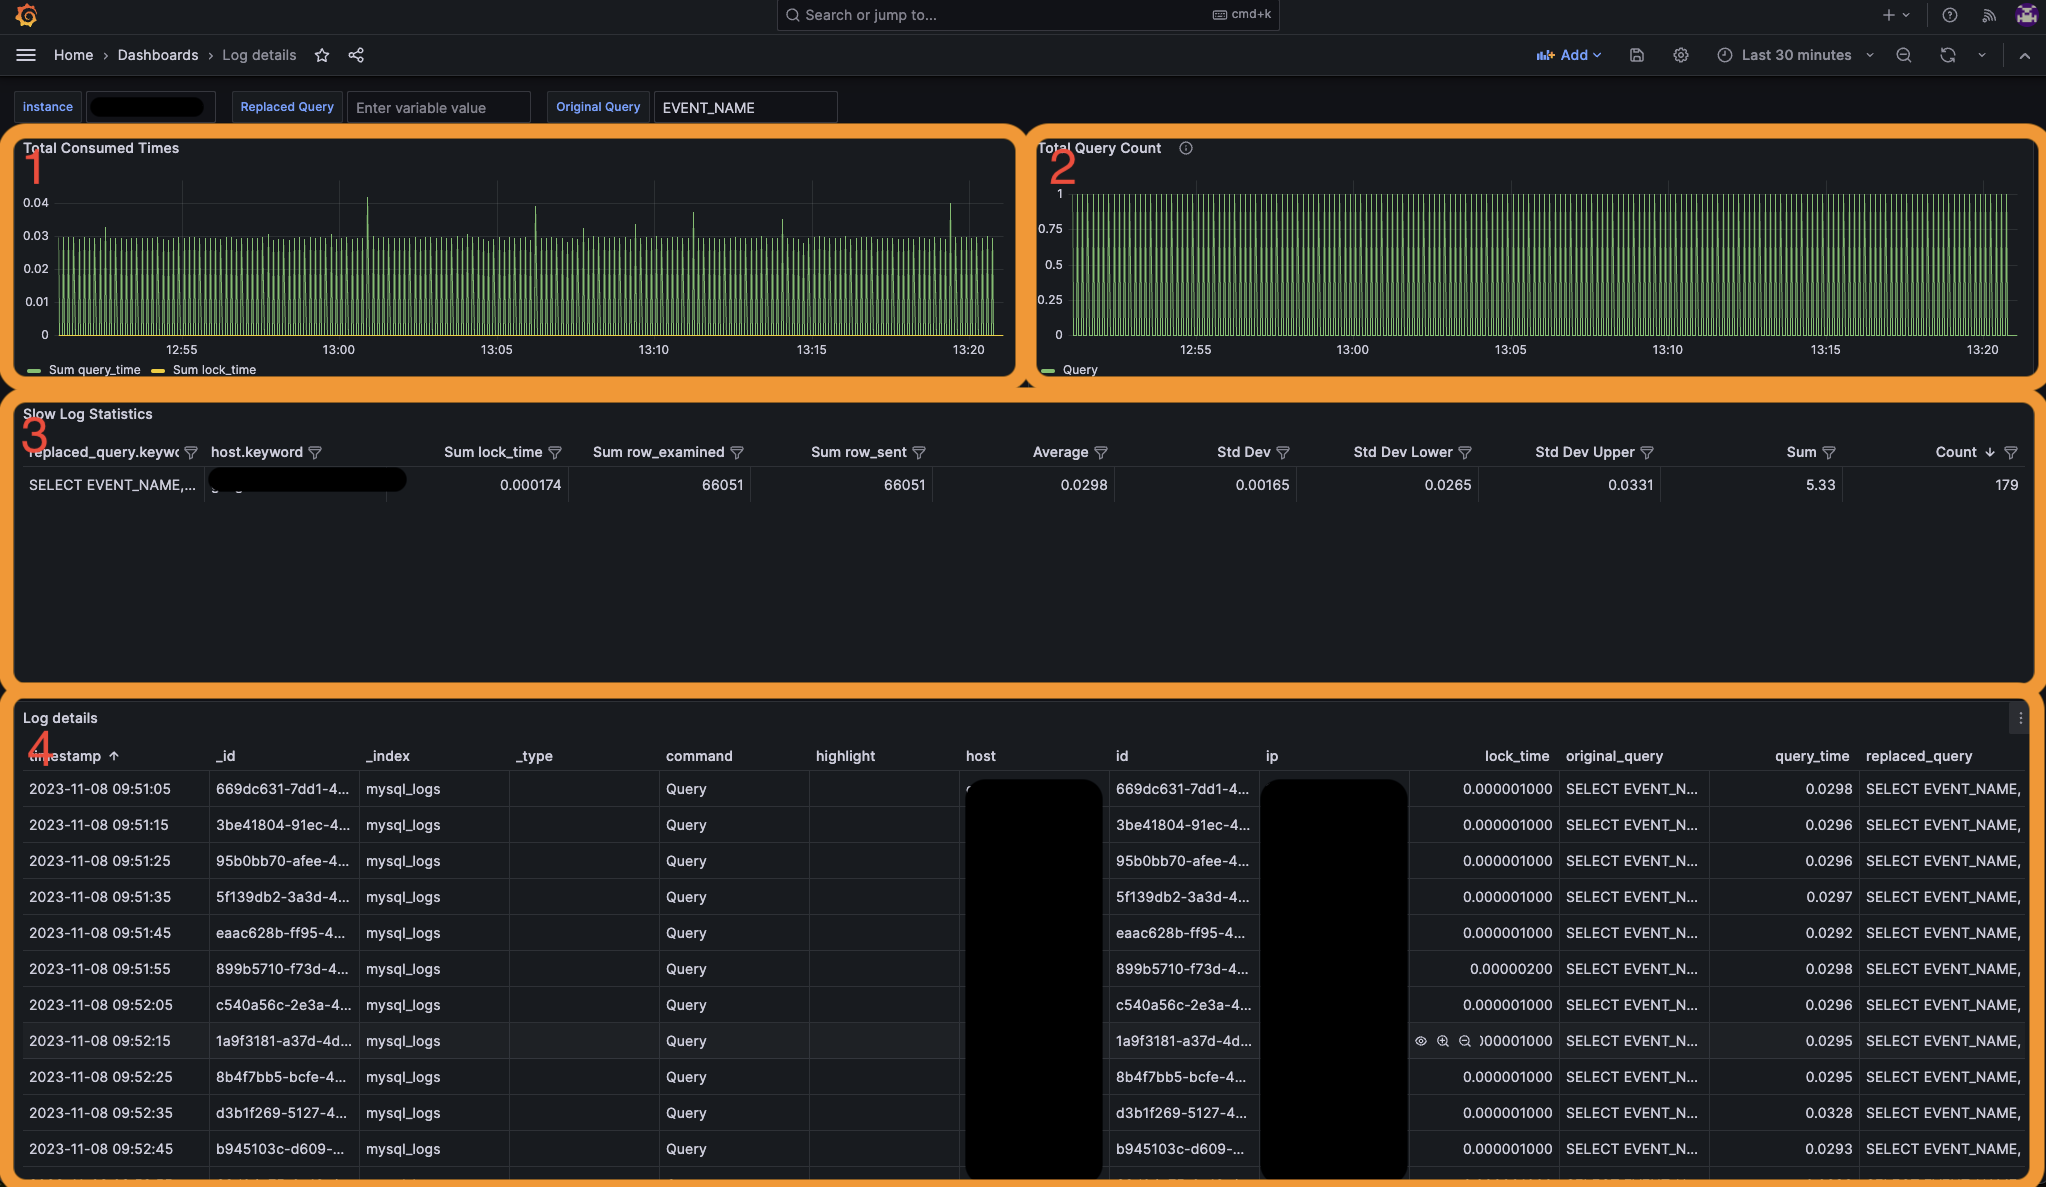Collapse the top bar with chevron
This screenshot has width=2046, height=1187.
(2025, 55)
